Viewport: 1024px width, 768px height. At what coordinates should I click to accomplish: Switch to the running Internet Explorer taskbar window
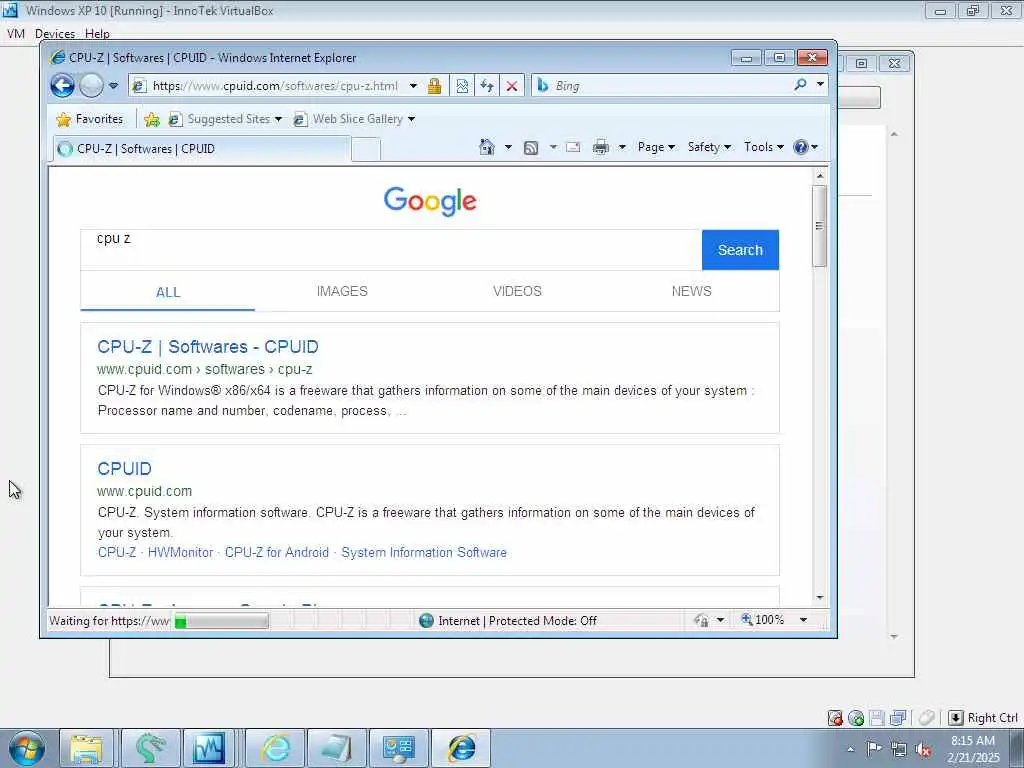pos(461,748)
